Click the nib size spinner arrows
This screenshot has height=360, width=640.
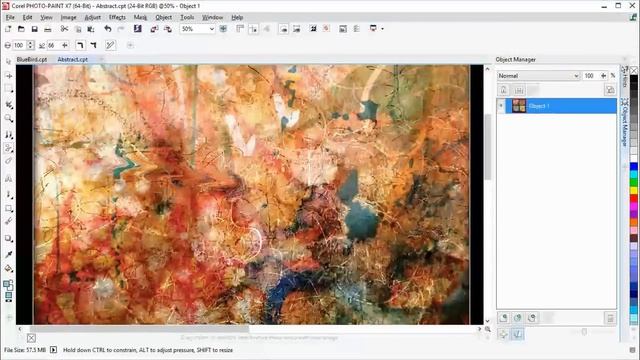[30, 45]
